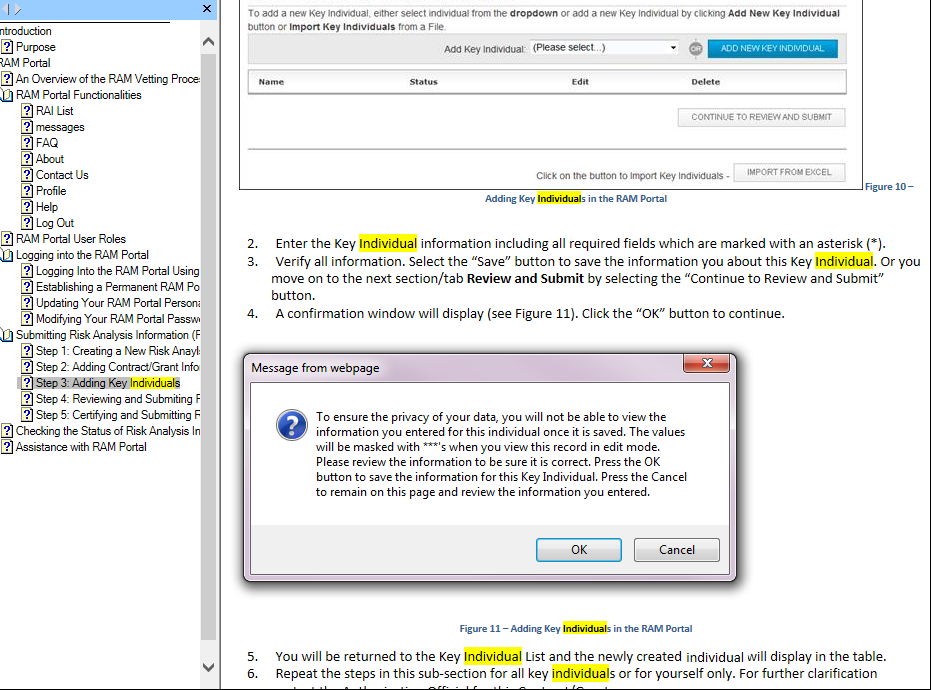The width and height of the screenshot is (933, 690).
Task: Click the RAM Portal User Roles icon
Action: pos(7,239)
